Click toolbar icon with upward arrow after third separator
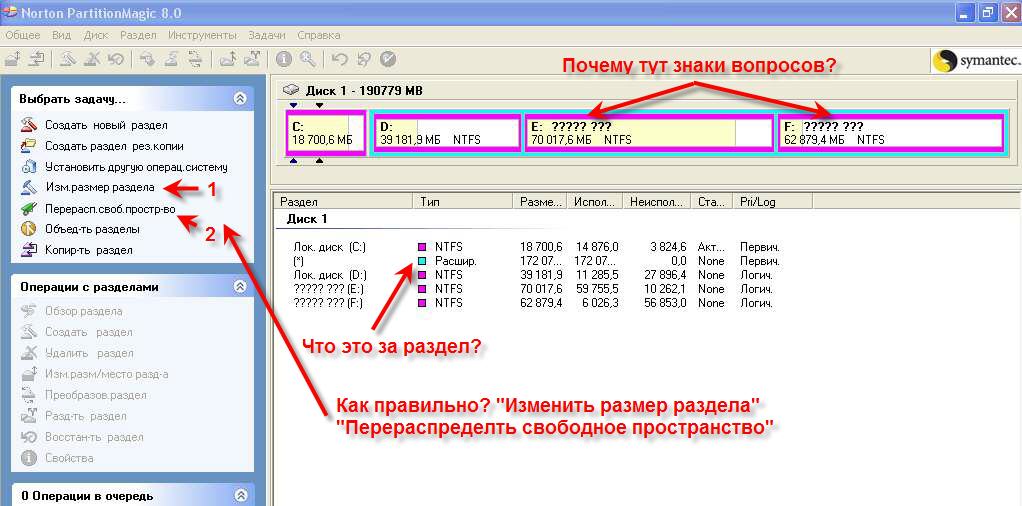Image resolution: width=1022 pixels, height=506 pixels. coord(226,59)
